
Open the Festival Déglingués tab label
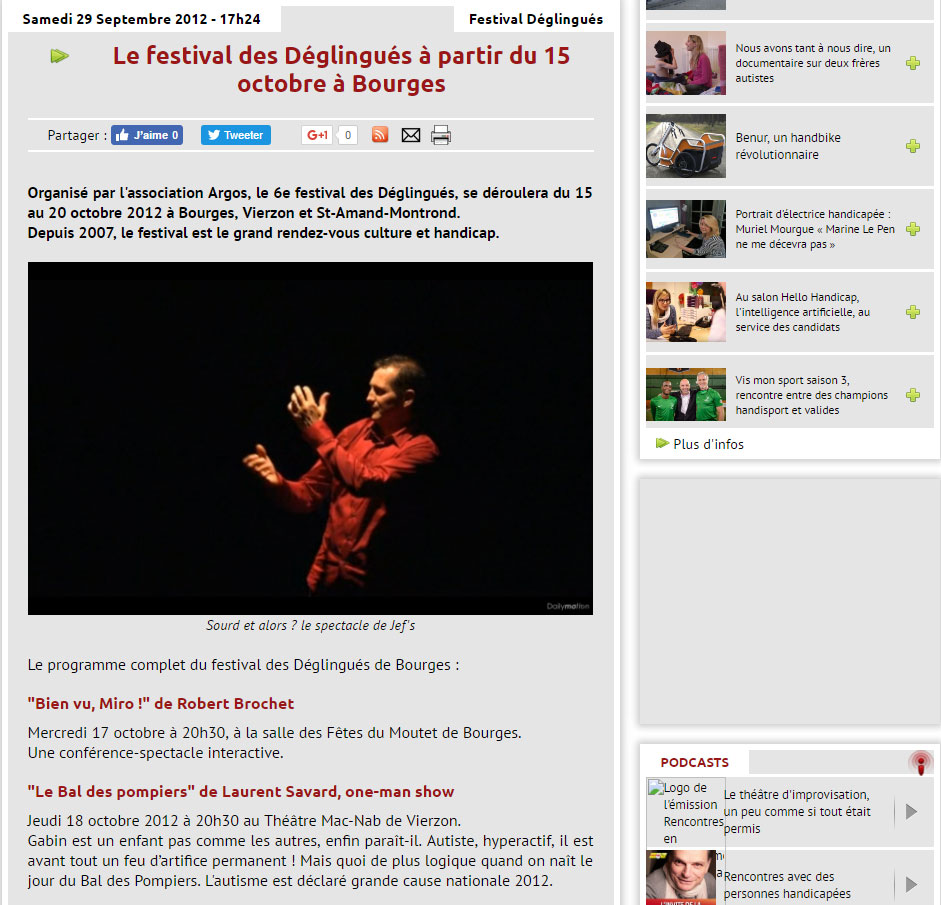pos(536,19)
